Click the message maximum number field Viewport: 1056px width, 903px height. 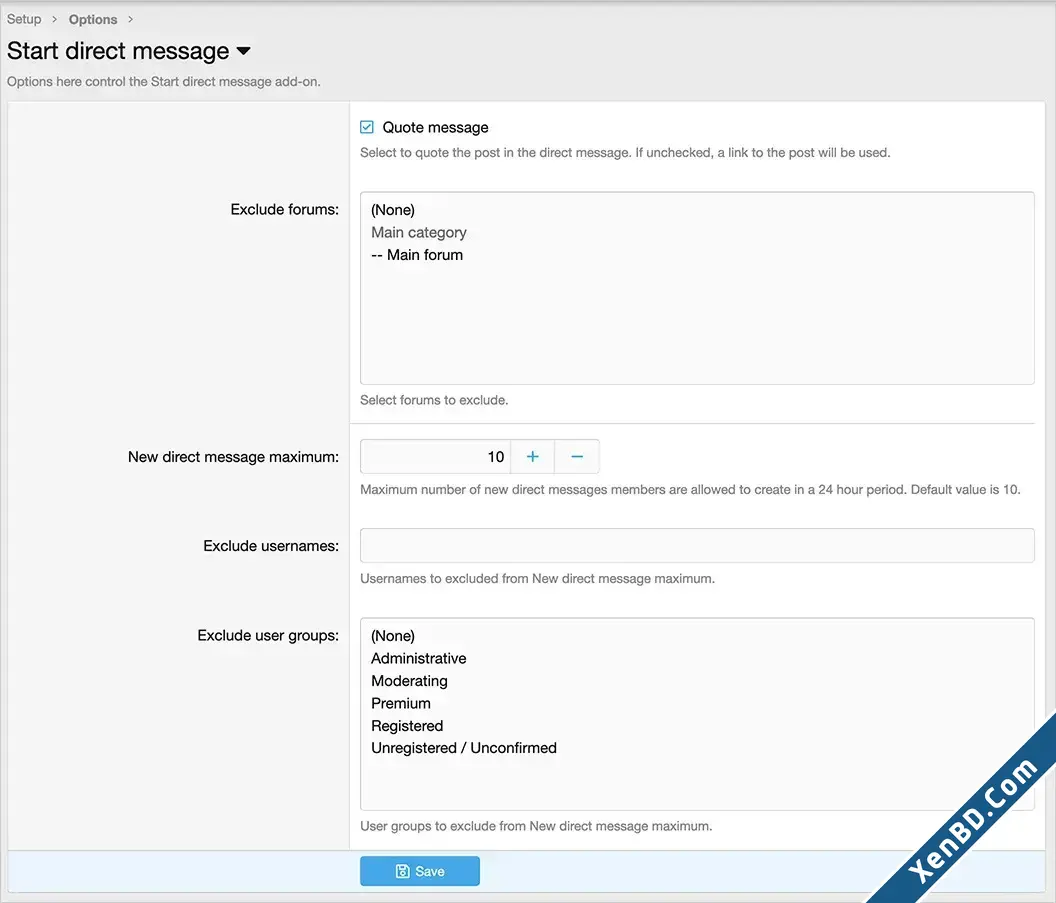click(435, 457)
